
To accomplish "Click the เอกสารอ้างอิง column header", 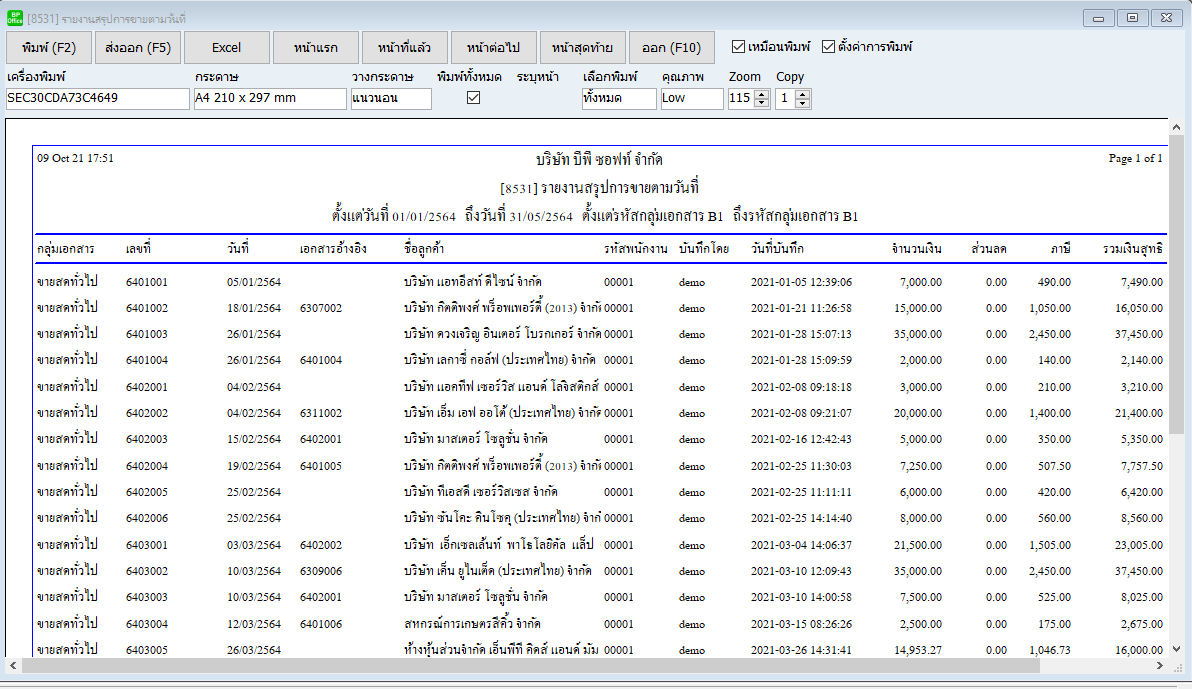I will pyautogui.click(x=333, y=249).
